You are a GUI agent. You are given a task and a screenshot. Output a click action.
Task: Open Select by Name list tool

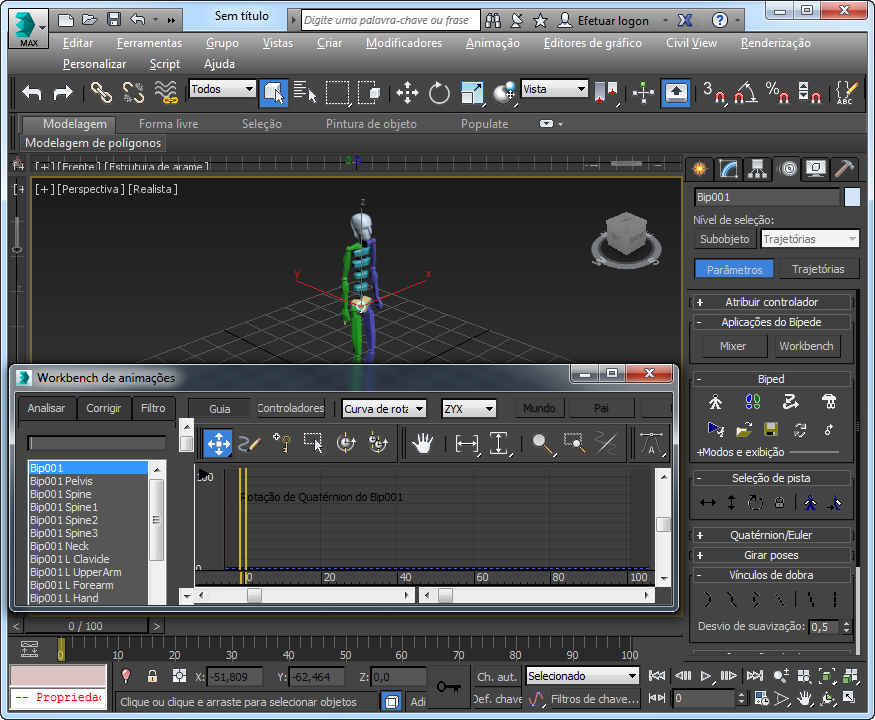click(x=305, y=93)
